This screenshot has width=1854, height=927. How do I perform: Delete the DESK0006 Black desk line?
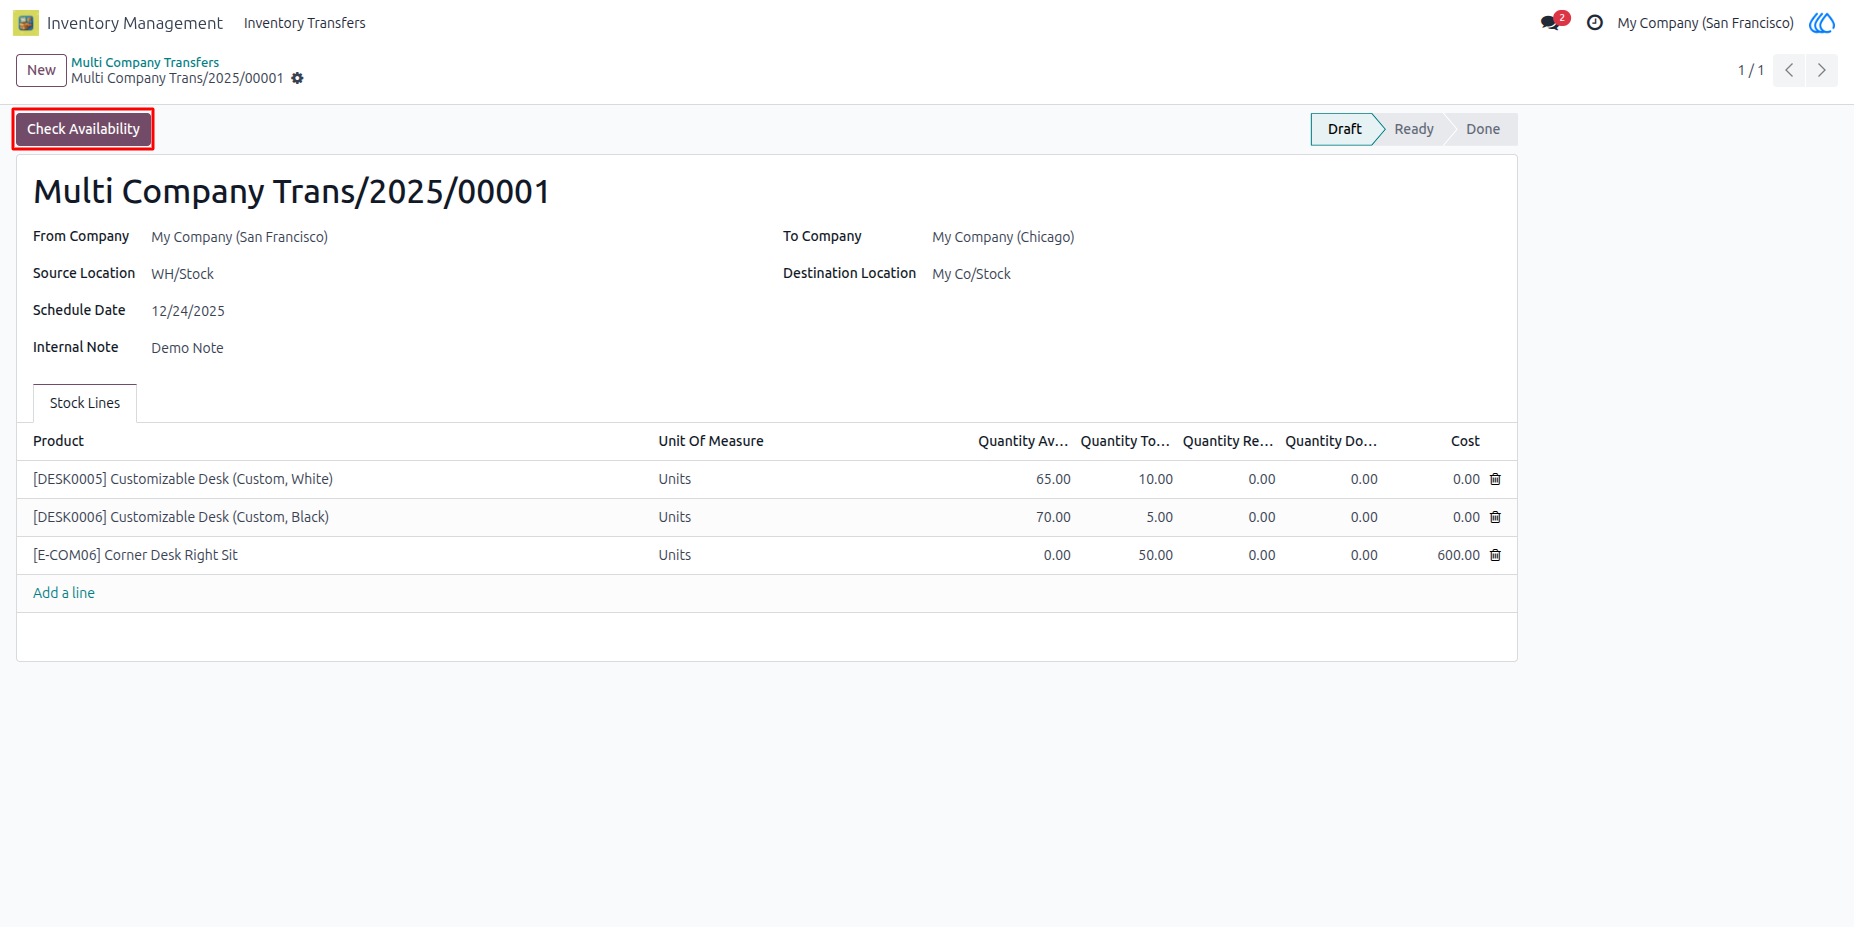[1495, 517]
